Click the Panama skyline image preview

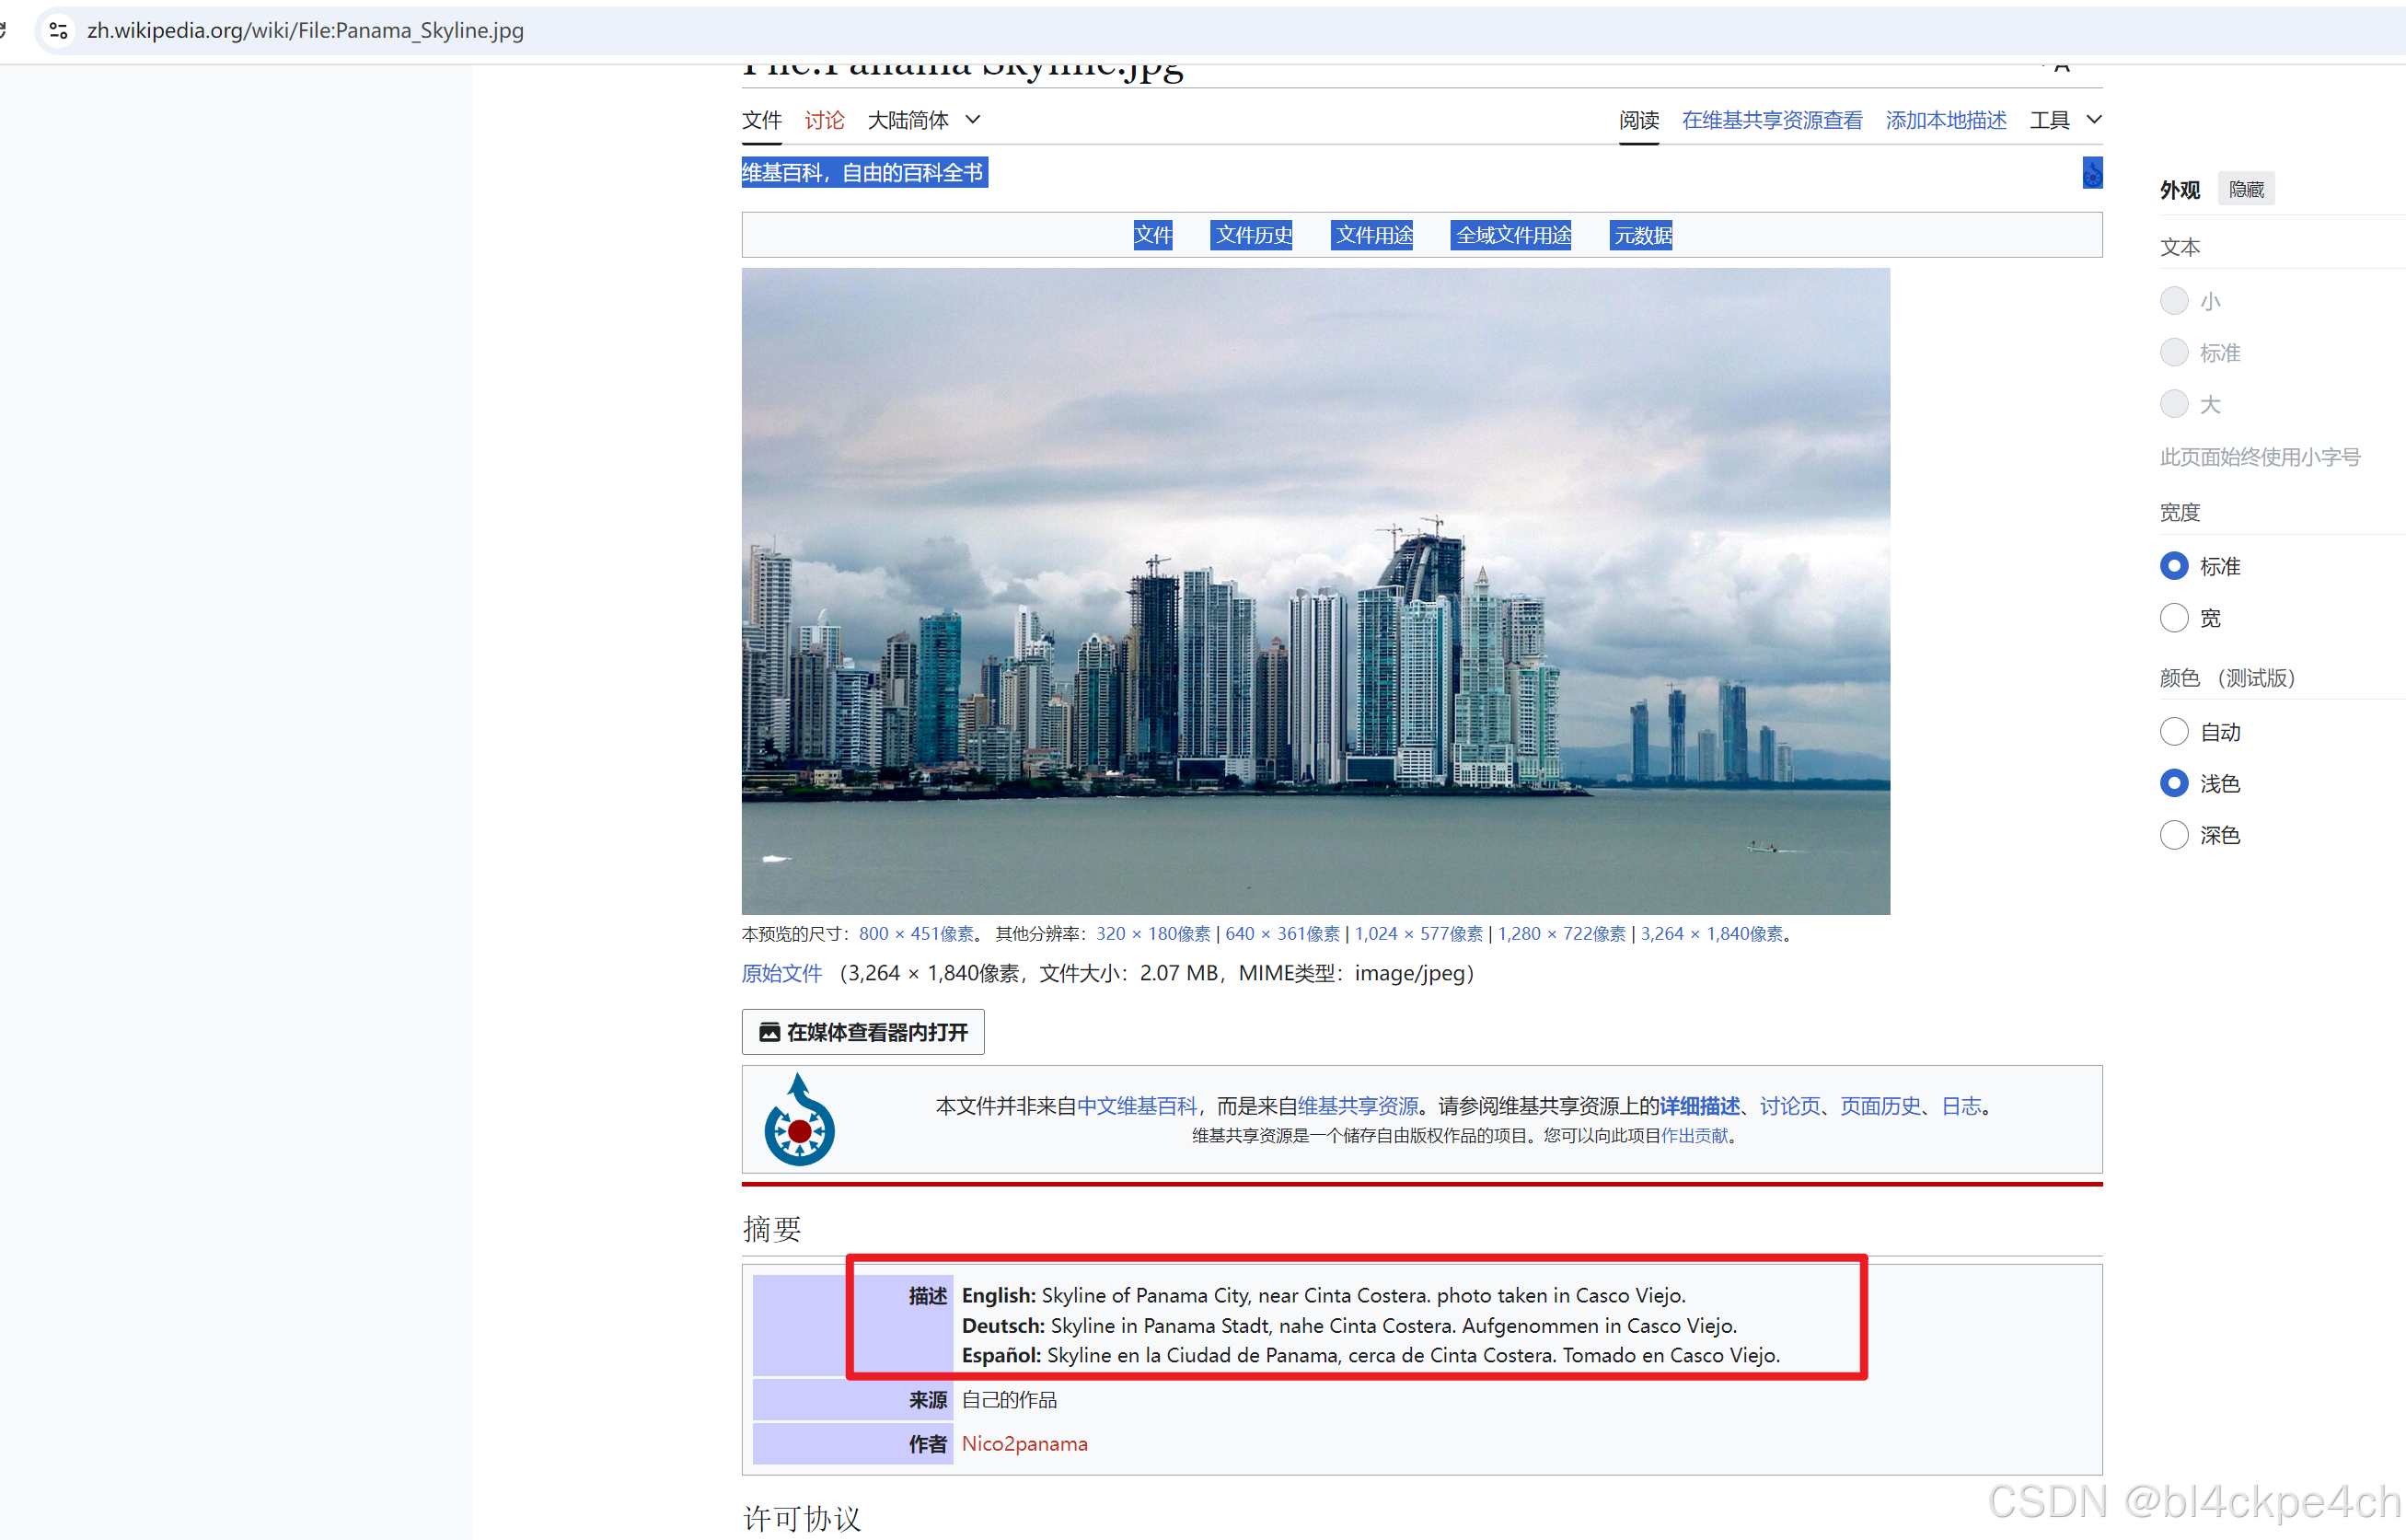(1315, 590)
